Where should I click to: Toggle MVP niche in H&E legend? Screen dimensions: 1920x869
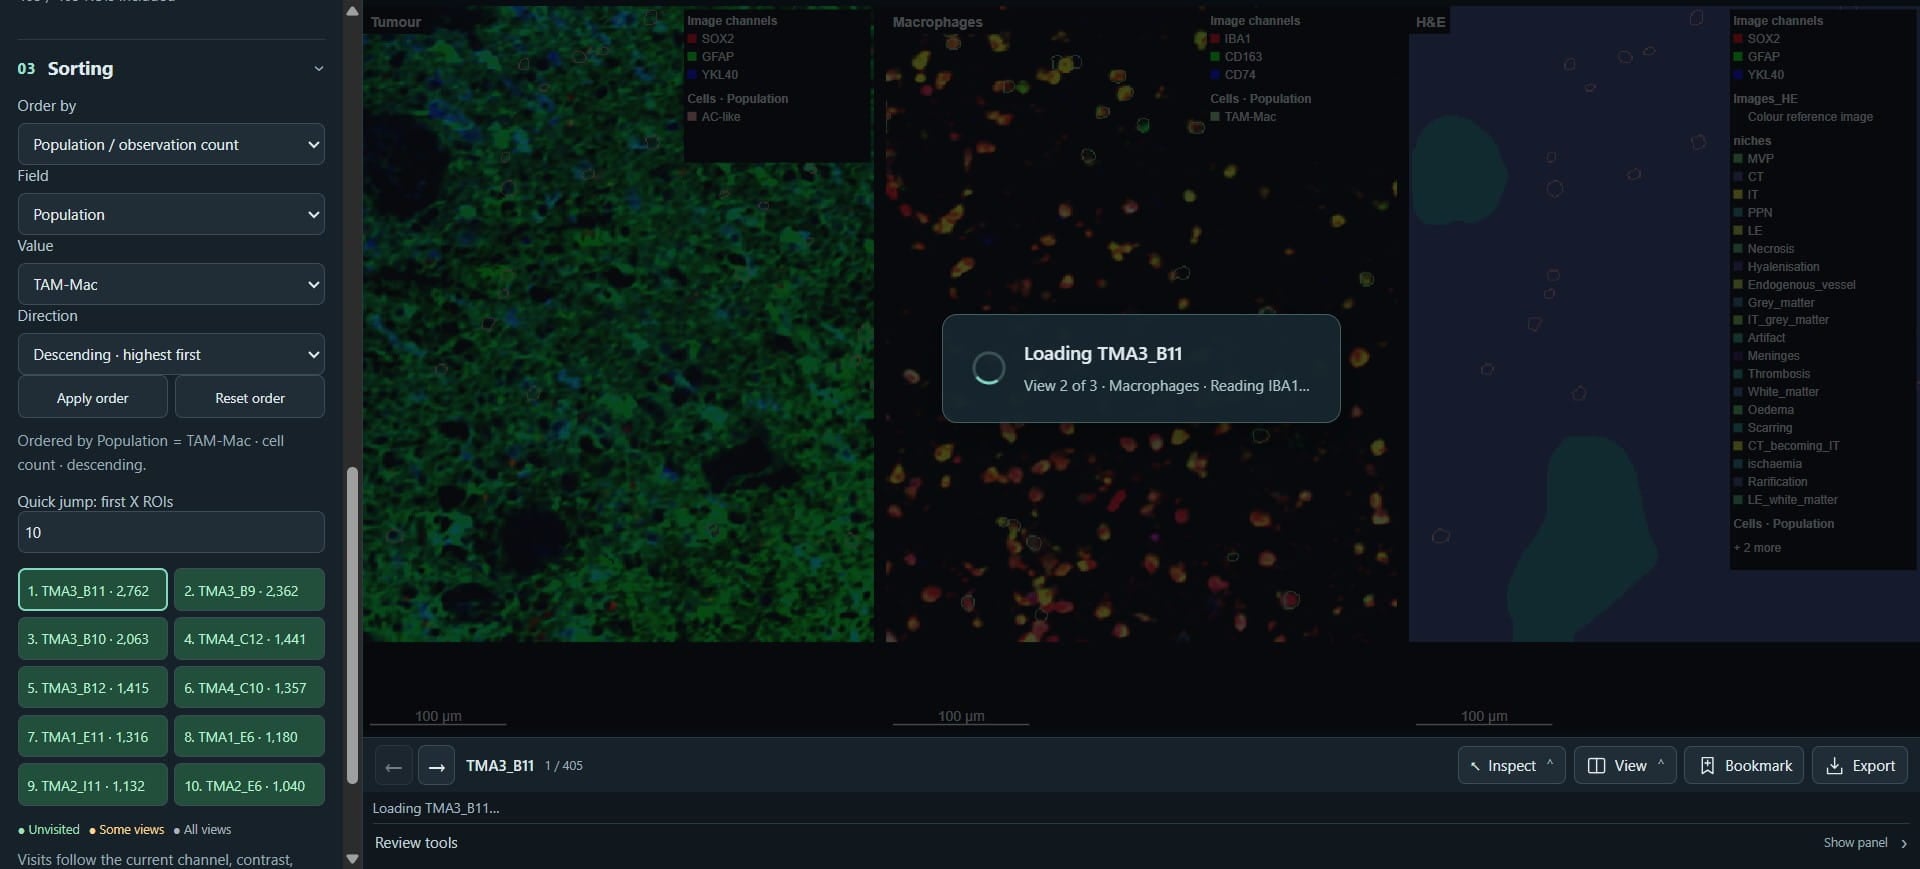point(1754,159)
